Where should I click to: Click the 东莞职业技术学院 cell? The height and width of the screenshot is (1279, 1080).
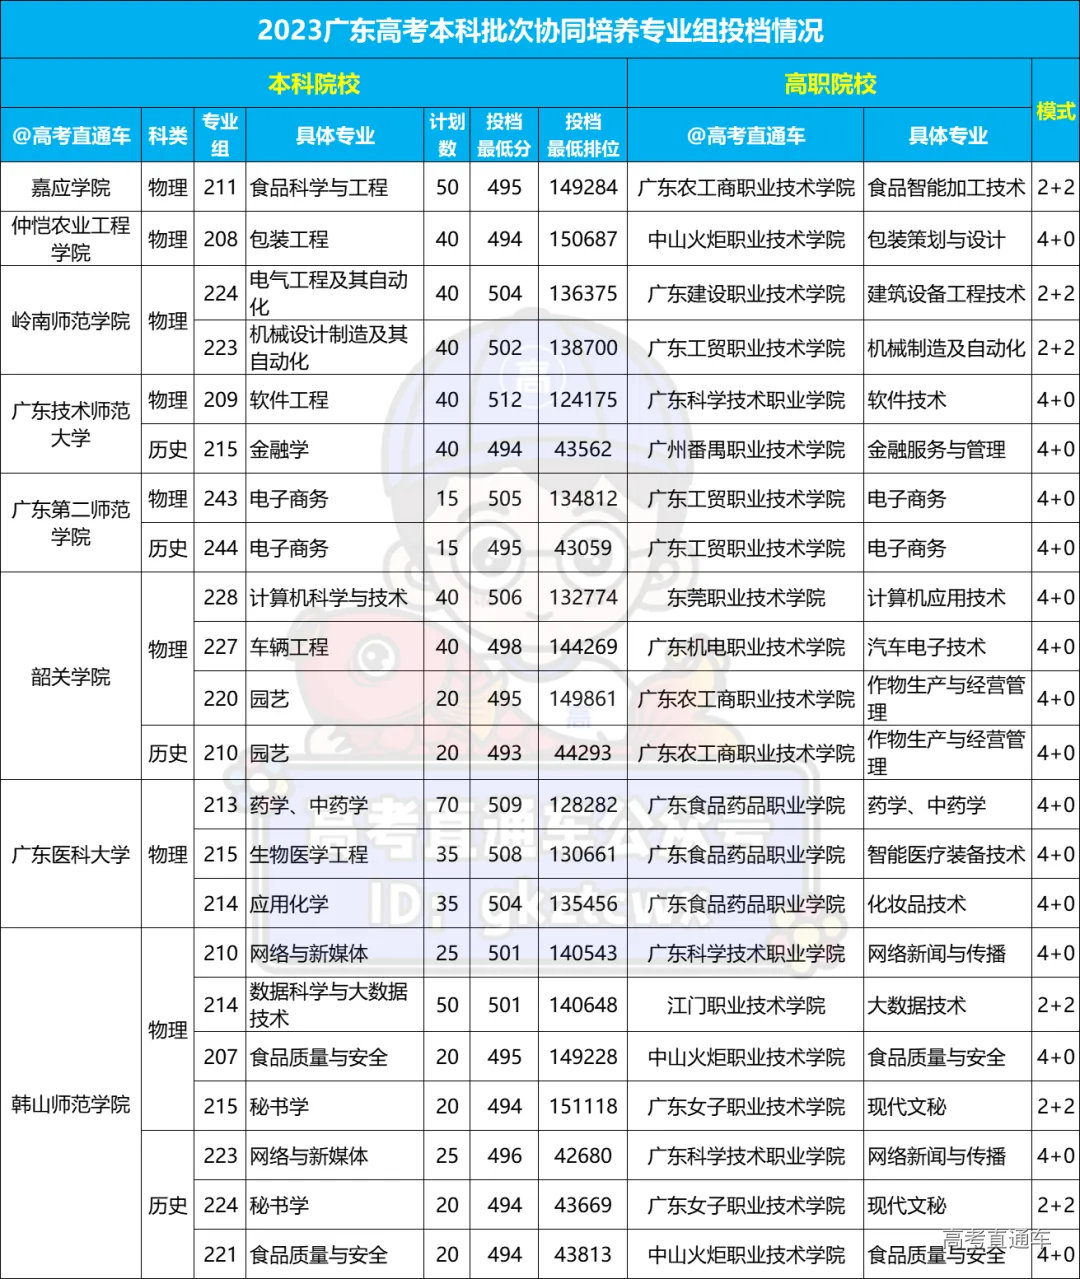point(745,598)
